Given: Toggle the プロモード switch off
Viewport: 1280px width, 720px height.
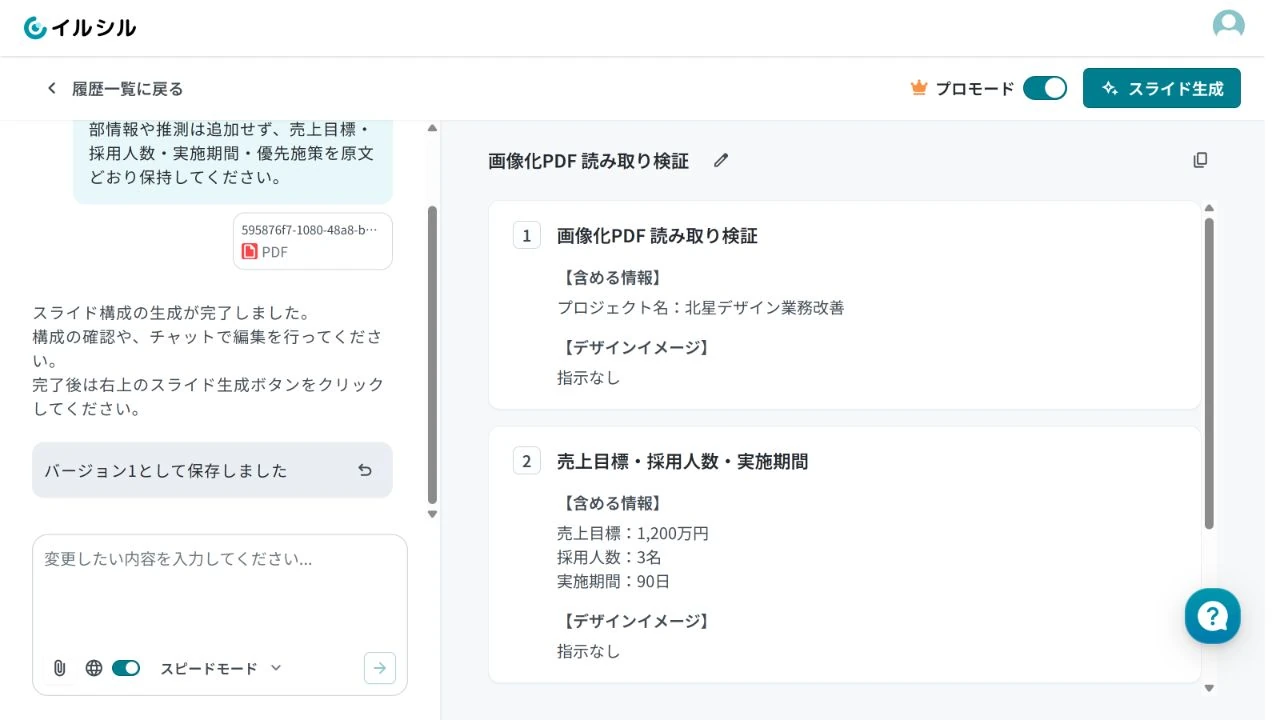Looking at the screenshot, I should (1045, 88).
